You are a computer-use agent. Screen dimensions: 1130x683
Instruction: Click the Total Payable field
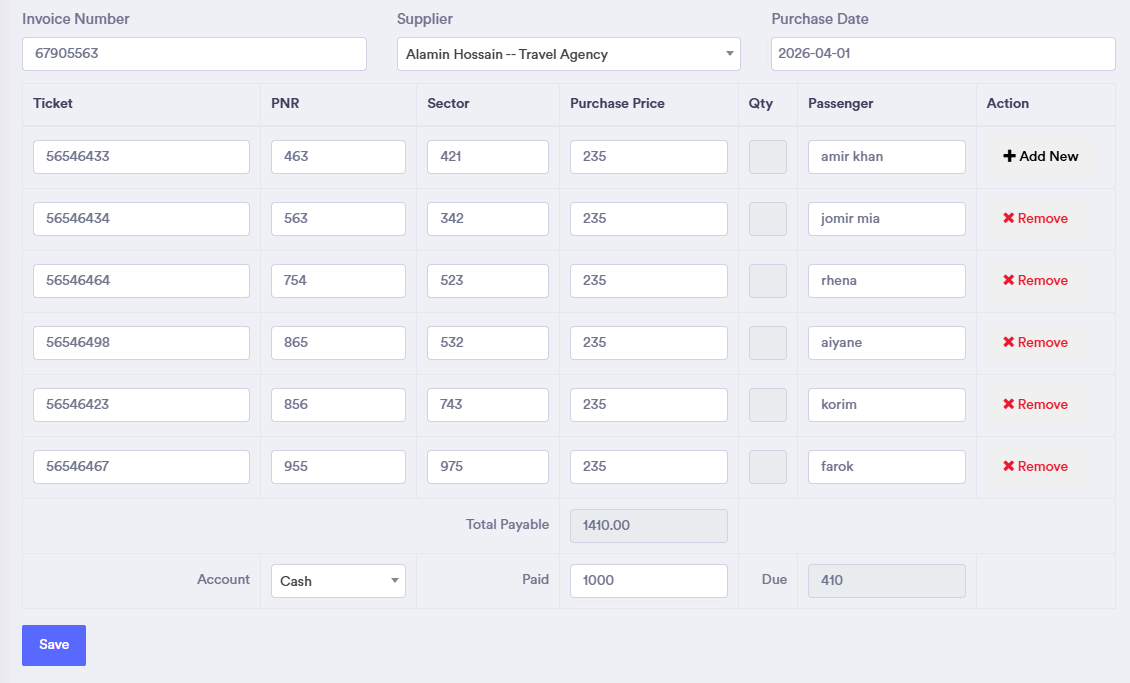click(x=648, y=526)
